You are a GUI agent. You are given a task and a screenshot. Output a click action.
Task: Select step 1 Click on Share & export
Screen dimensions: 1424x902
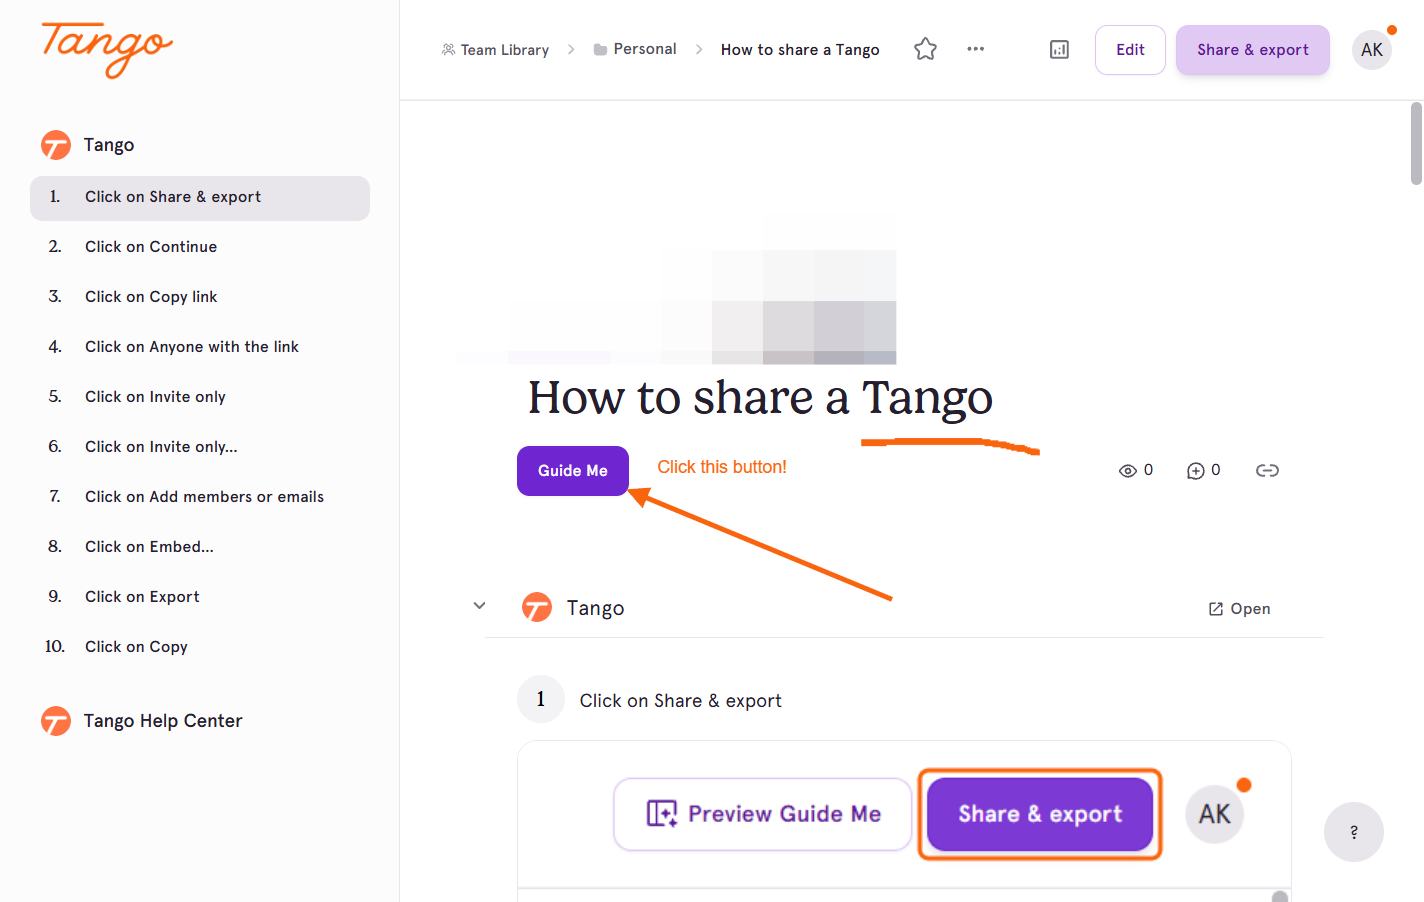200,198
